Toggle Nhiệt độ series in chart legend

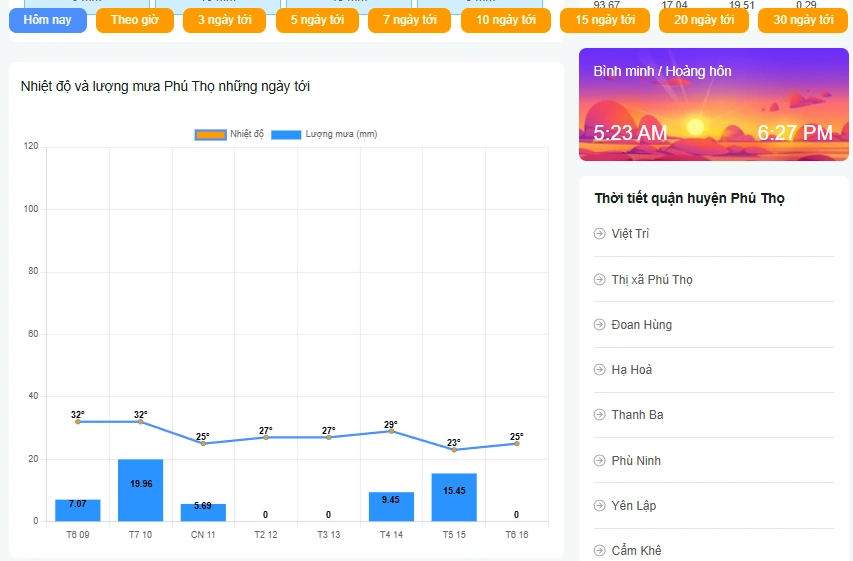pyautogui.click(x=230, y=134)
